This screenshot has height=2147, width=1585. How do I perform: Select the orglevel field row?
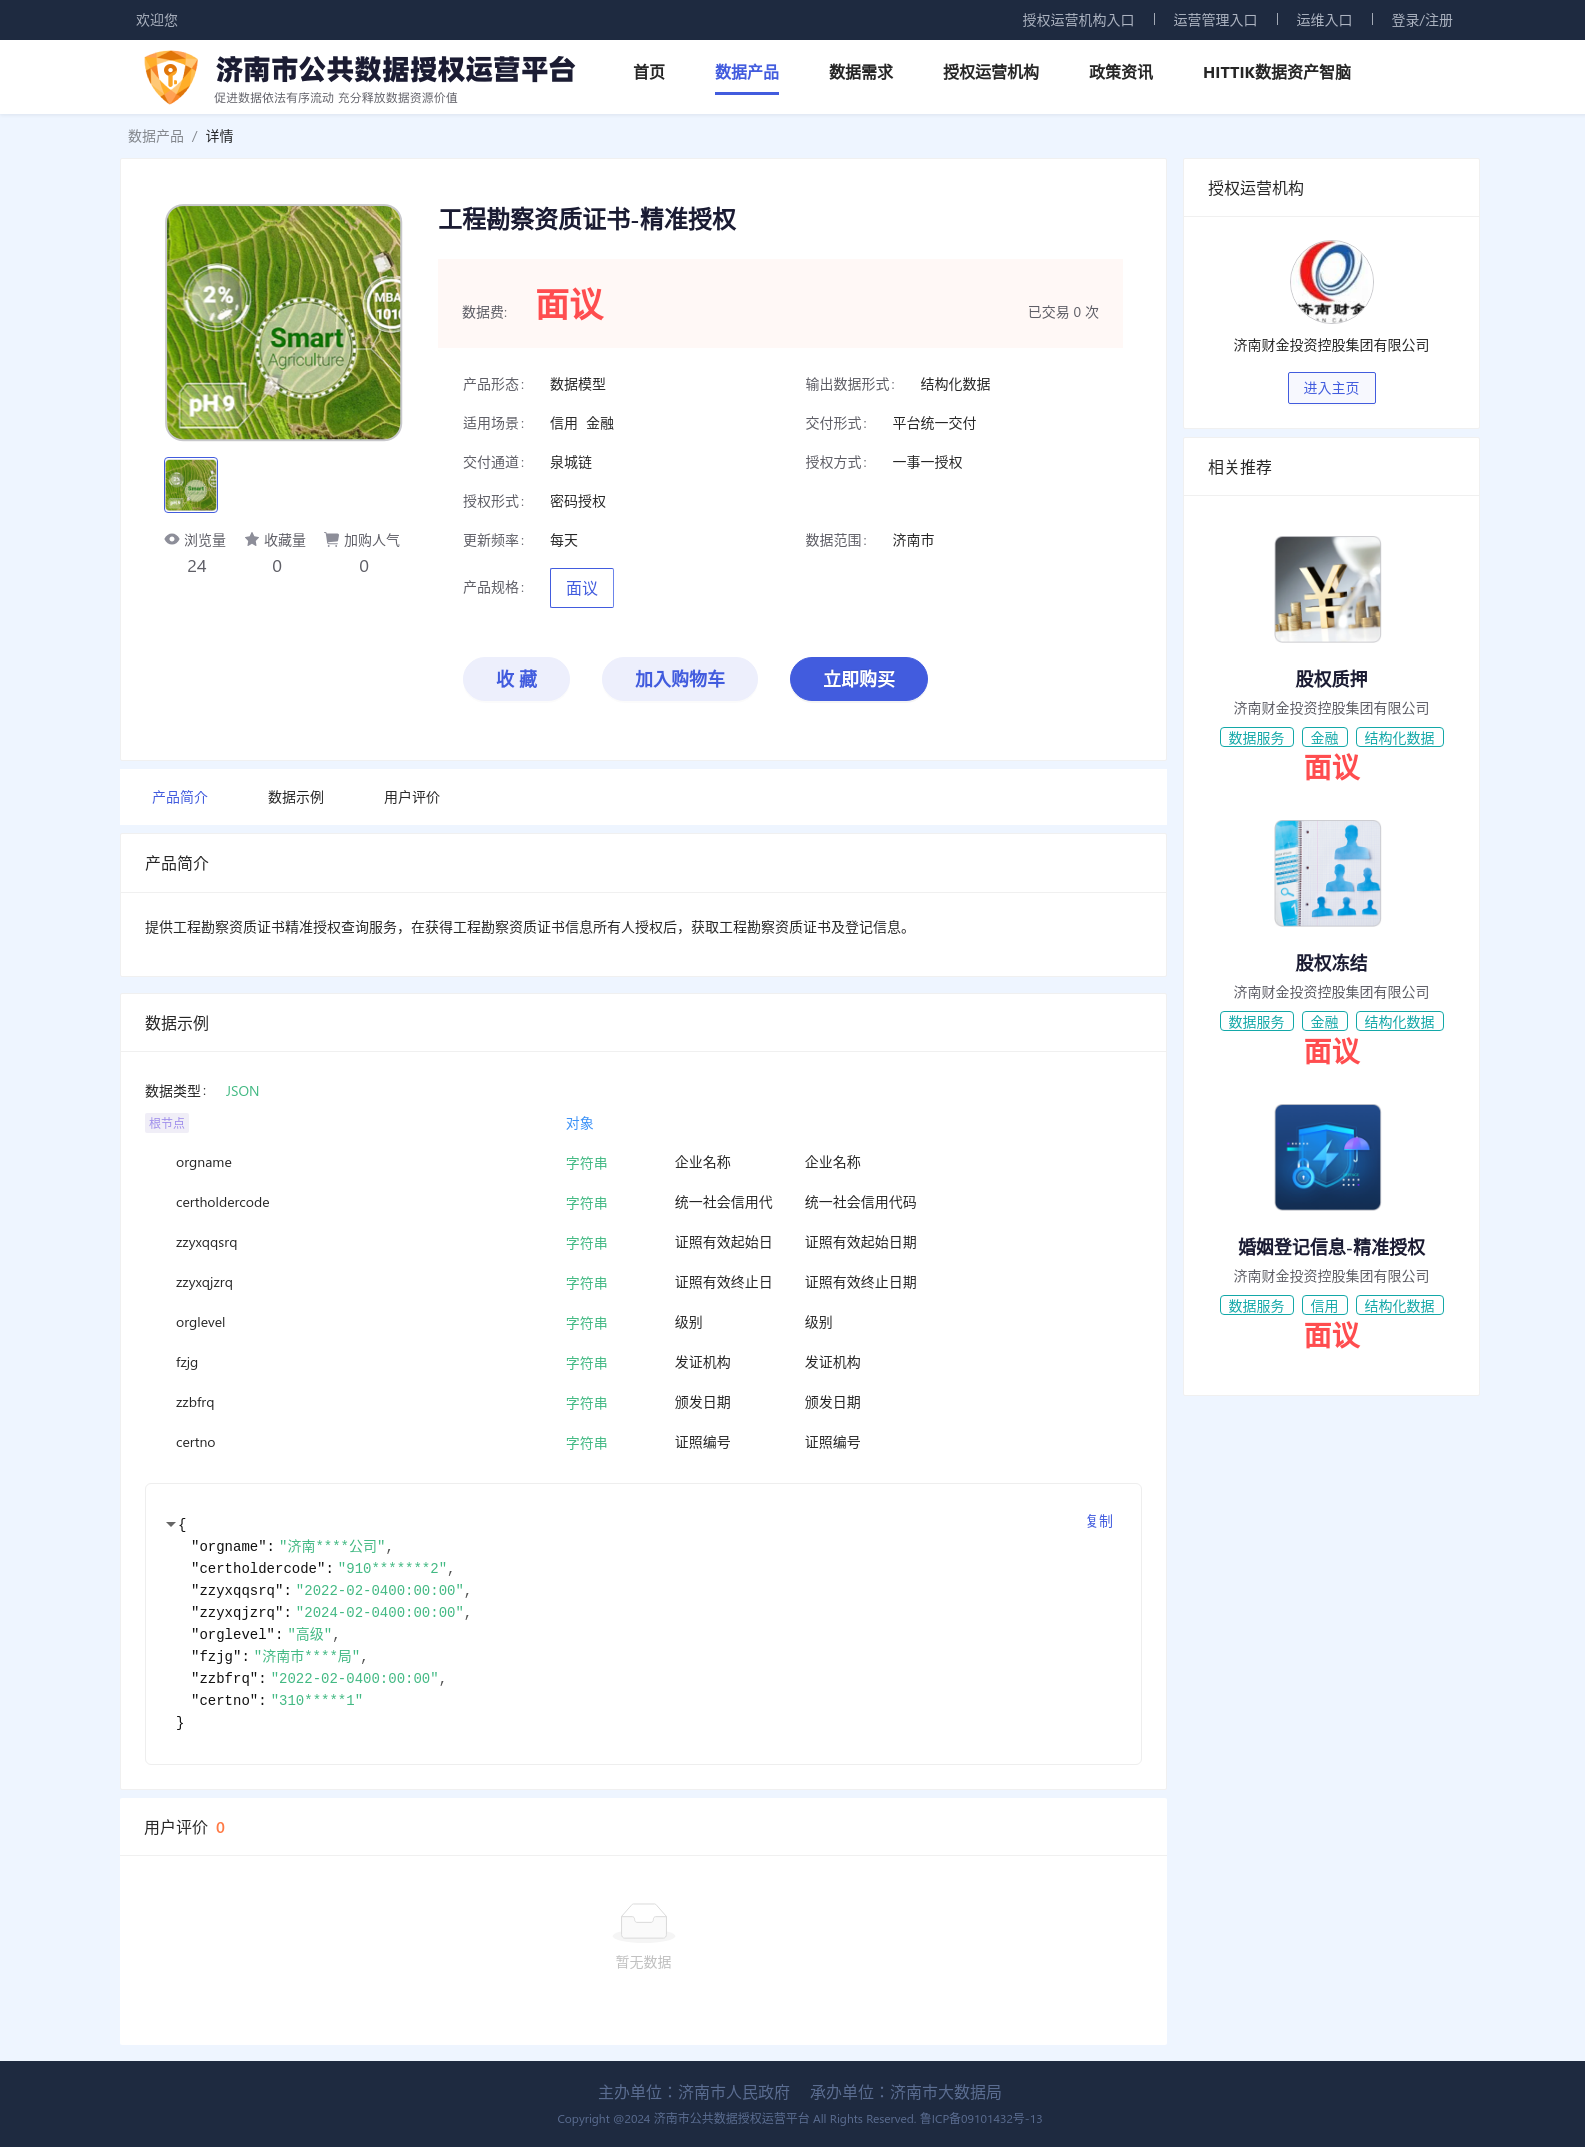pos(643,1323)
